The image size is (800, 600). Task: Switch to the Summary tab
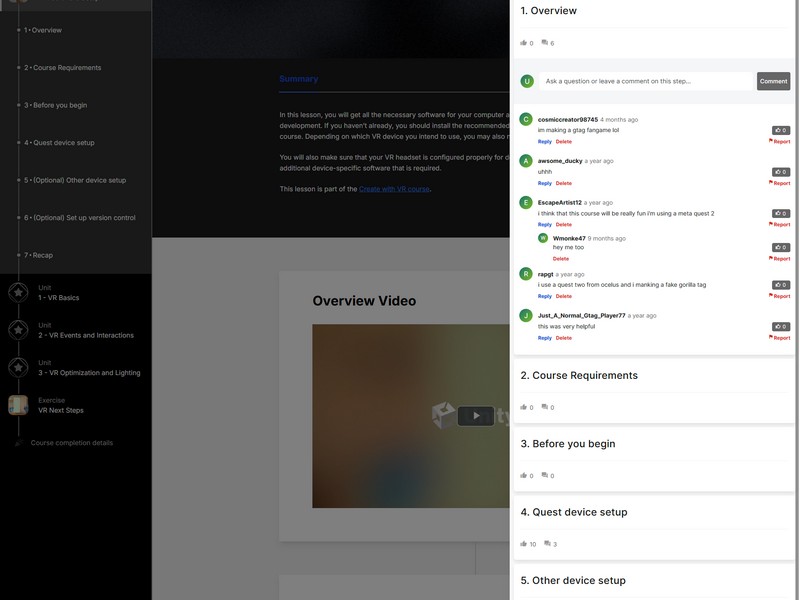[298, 79]
